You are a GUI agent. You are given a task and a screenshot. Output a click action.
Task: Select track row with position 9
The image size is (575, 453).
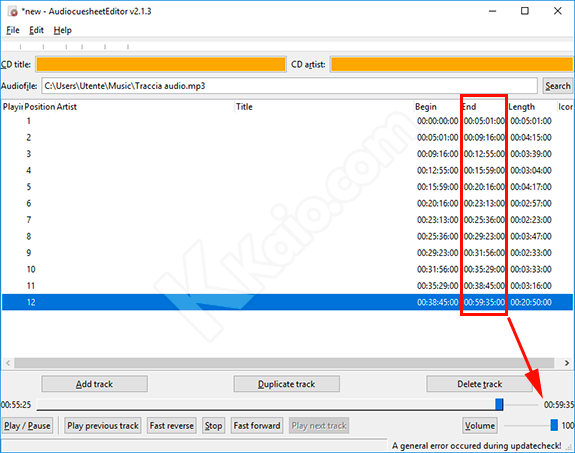tap(287, 253)
